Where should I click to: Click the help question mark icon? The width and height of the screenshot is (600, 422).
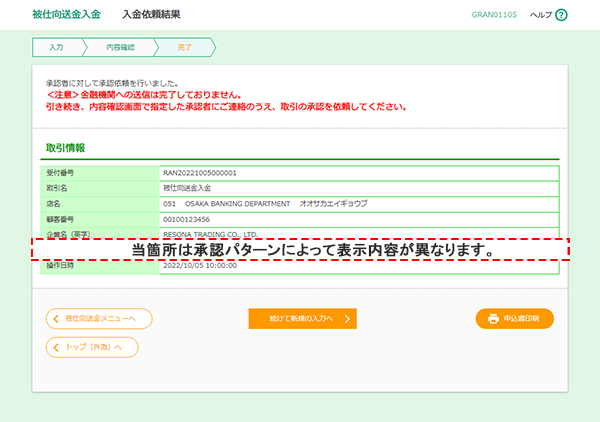[561, 15]
